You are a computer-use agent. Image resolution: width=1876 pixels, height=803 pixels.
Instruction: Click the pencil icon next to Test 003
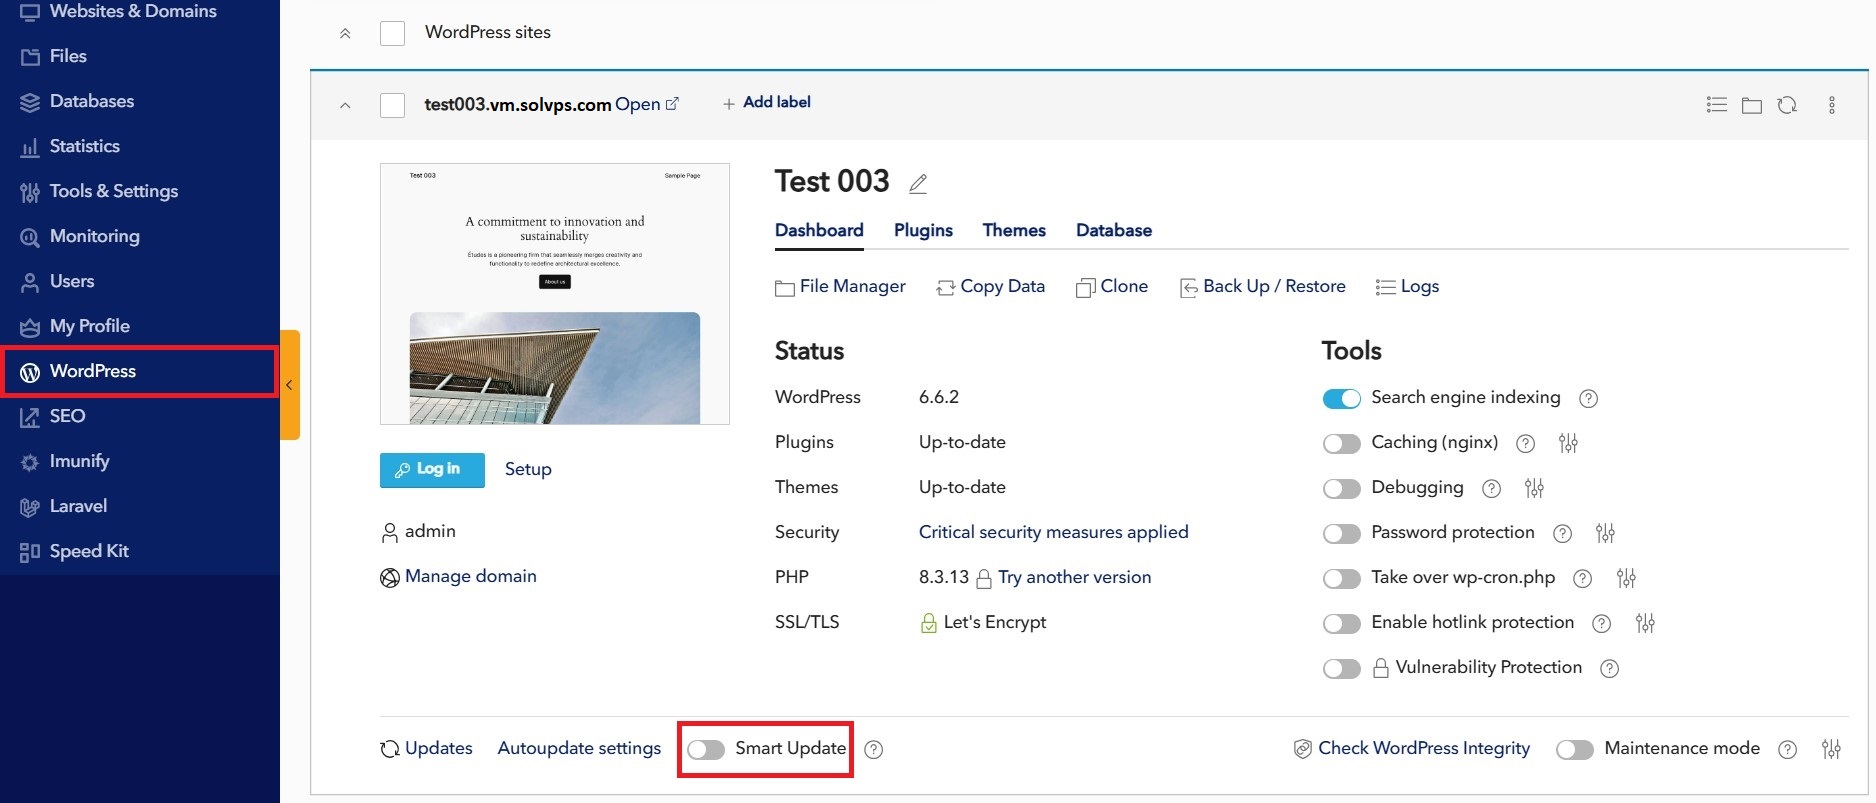(918, 183)
